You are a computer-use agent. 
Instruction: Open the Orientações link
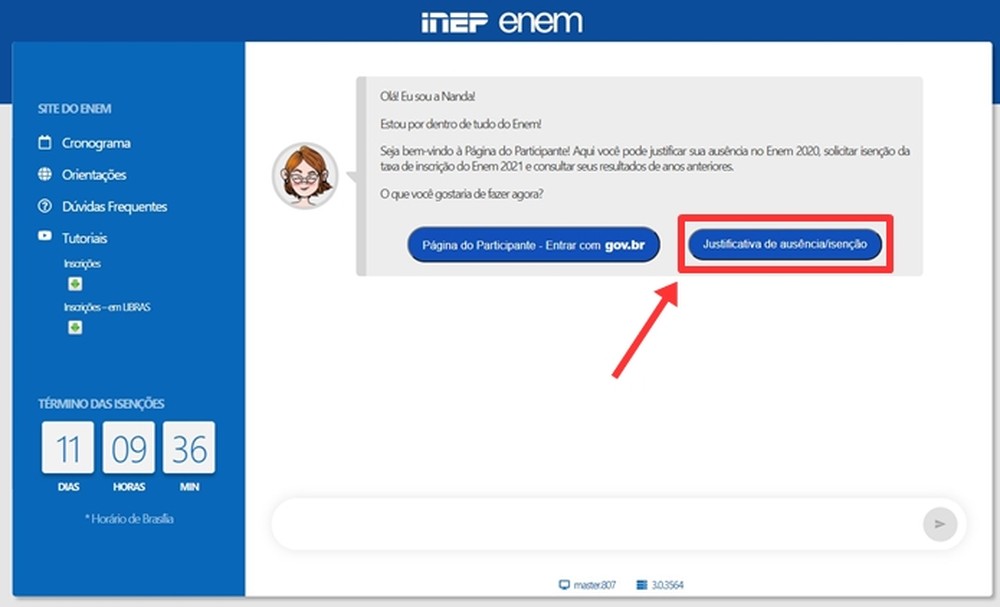(x=94, y=175)
